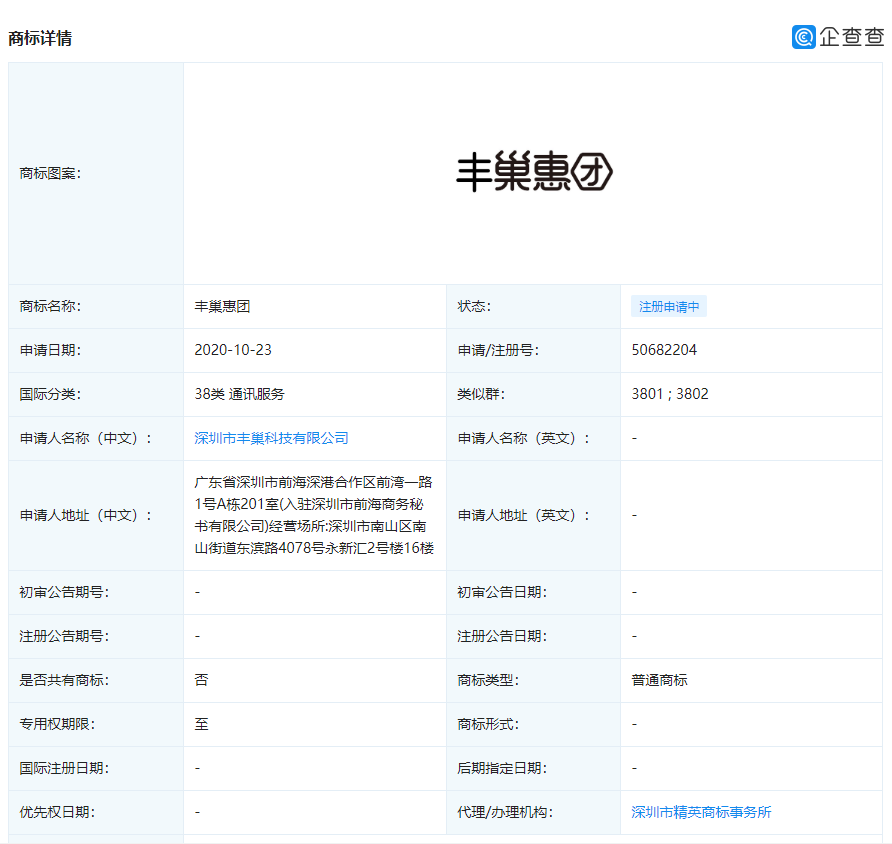Click the 后期指定日期 label

click(502, 768)
